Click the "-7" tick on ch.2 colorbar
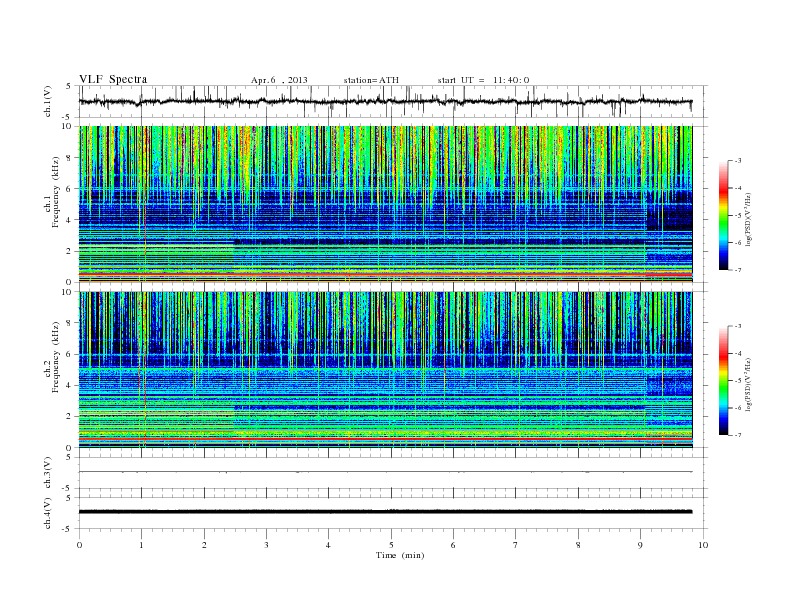792x612 pixels. click(738, 435)
